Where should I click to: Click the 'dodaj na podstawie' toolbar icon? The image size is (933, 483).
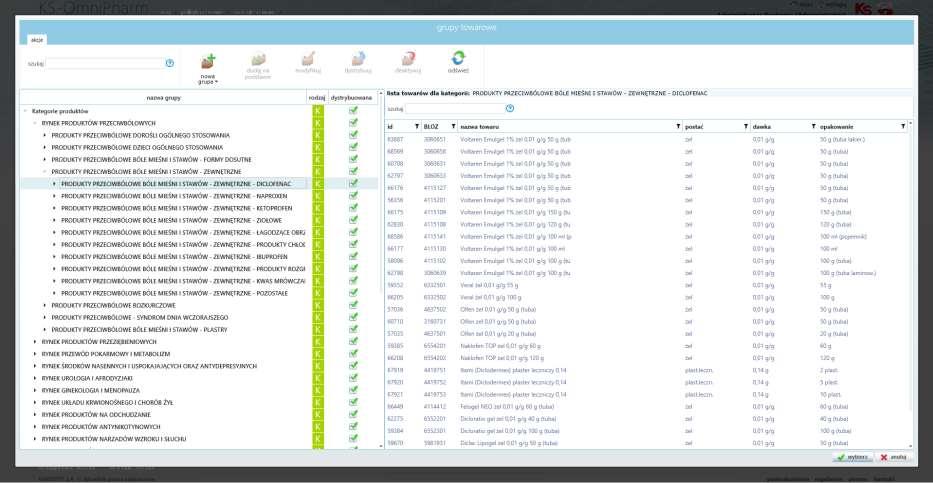pyautogui.click(x=258, y=60)
